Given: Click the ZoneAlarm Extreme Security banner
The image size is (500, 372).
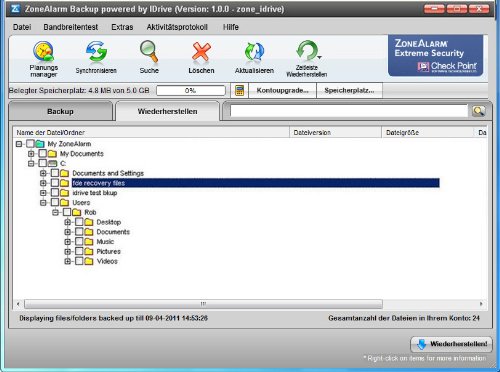Looking at the screenshot, I should pos(435,55).
